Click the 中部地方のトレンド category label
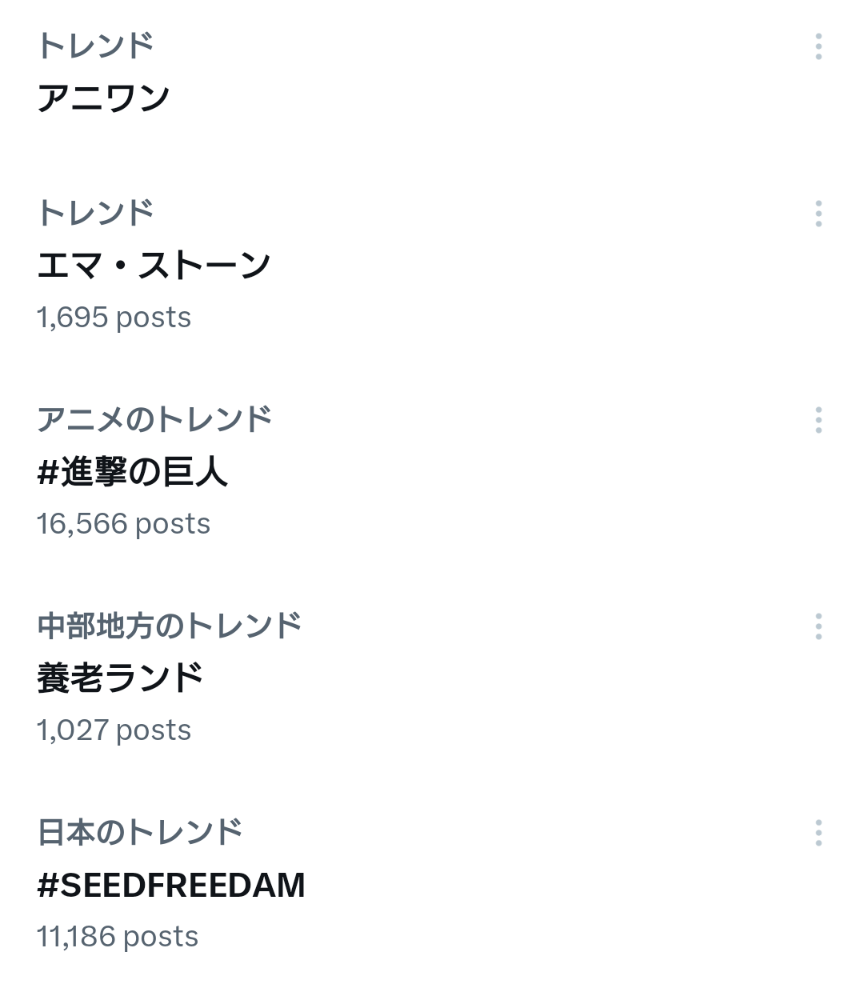The width and height of the screenshot is (864, 991). [169, 626]
